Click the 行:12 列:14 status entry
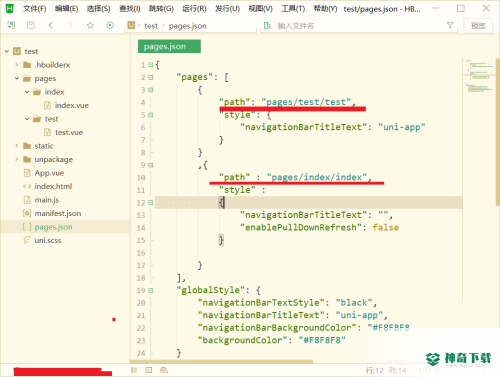Image resolution: width=500 pixels, height=377 pixels. point(386,370)
